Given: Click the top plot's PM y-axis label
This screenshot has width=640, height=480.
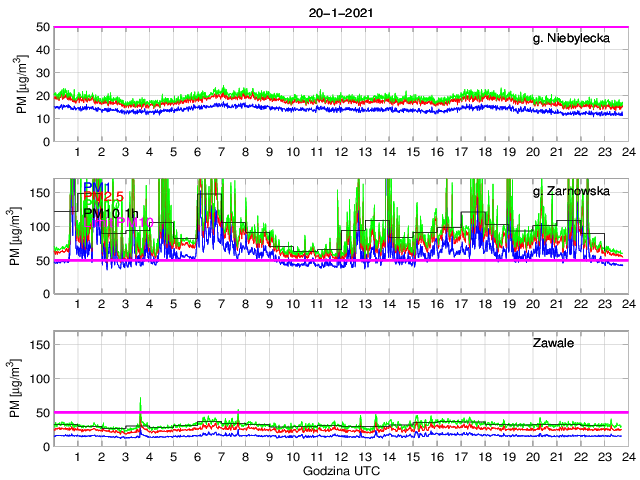Looking at the screenshot, I should tap(22, 84).
